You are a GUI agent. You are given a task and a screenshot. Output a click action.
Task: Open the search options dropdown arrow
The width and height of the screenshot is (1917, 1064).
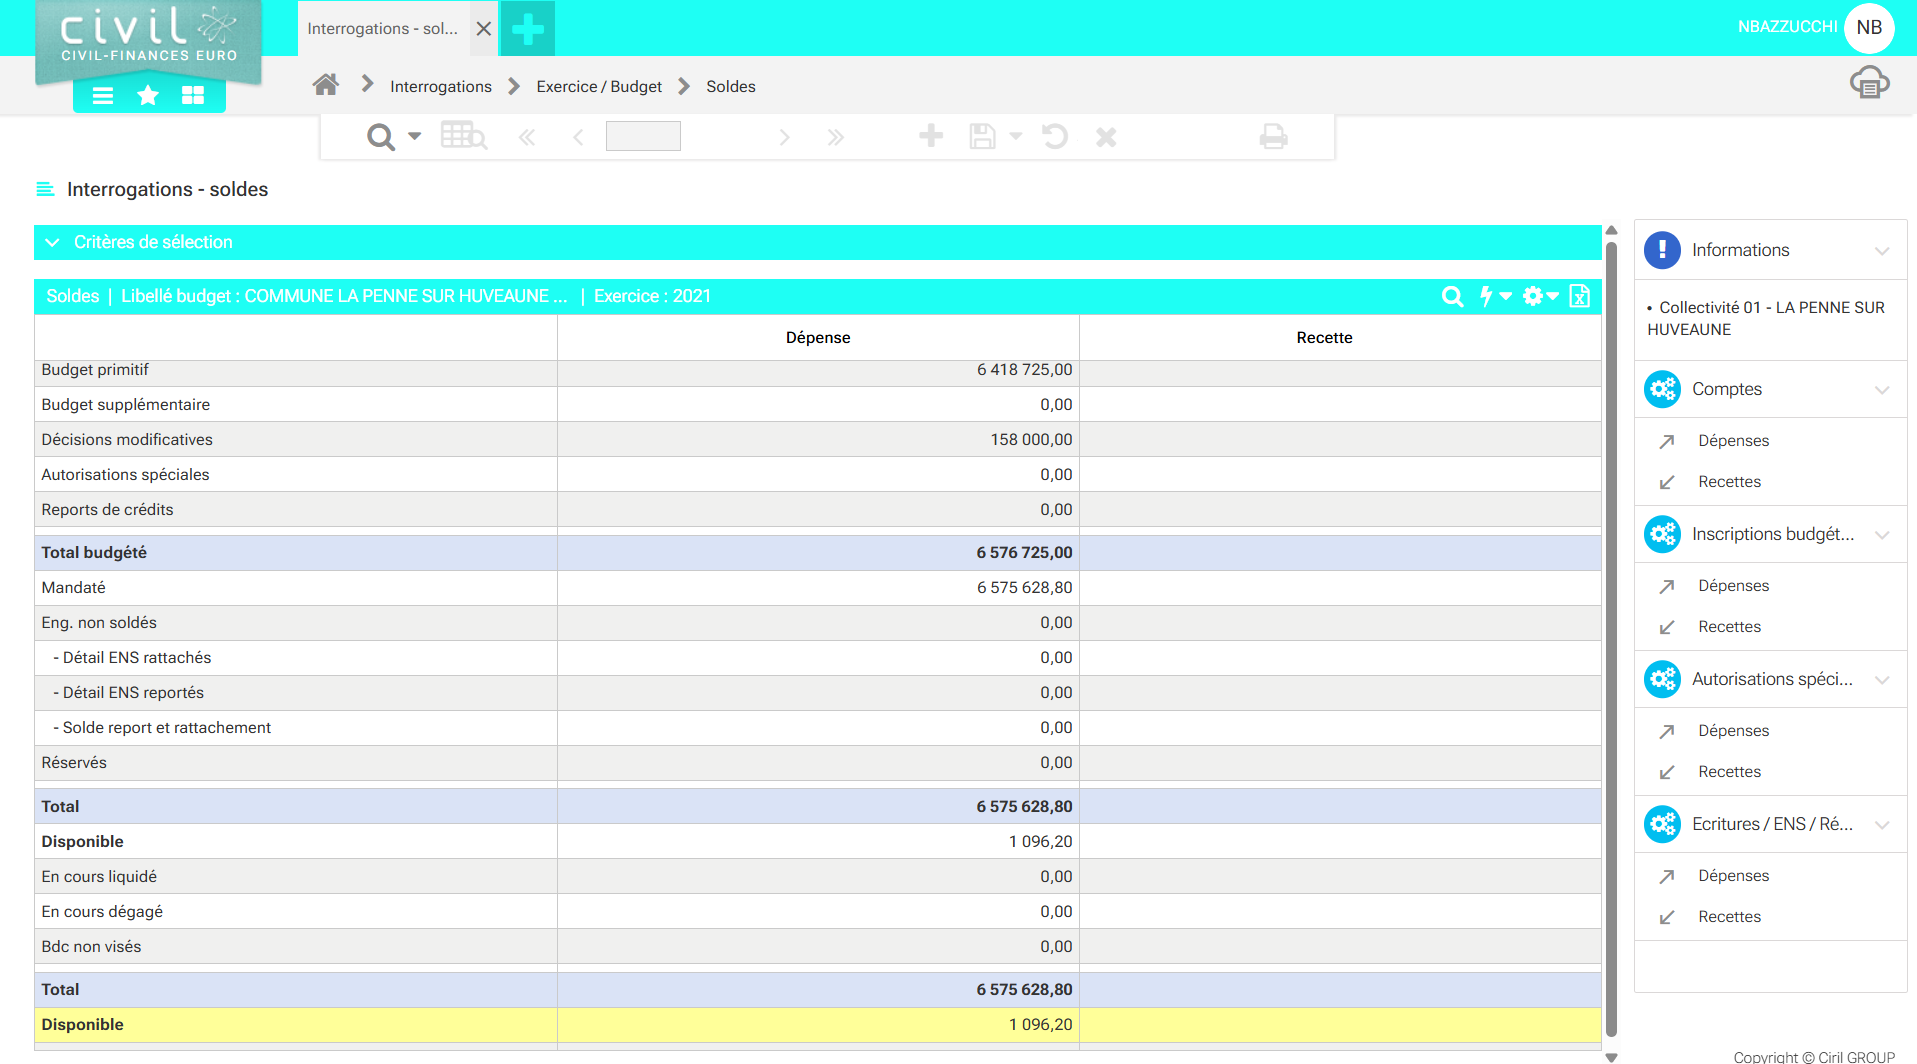(414, 136)
